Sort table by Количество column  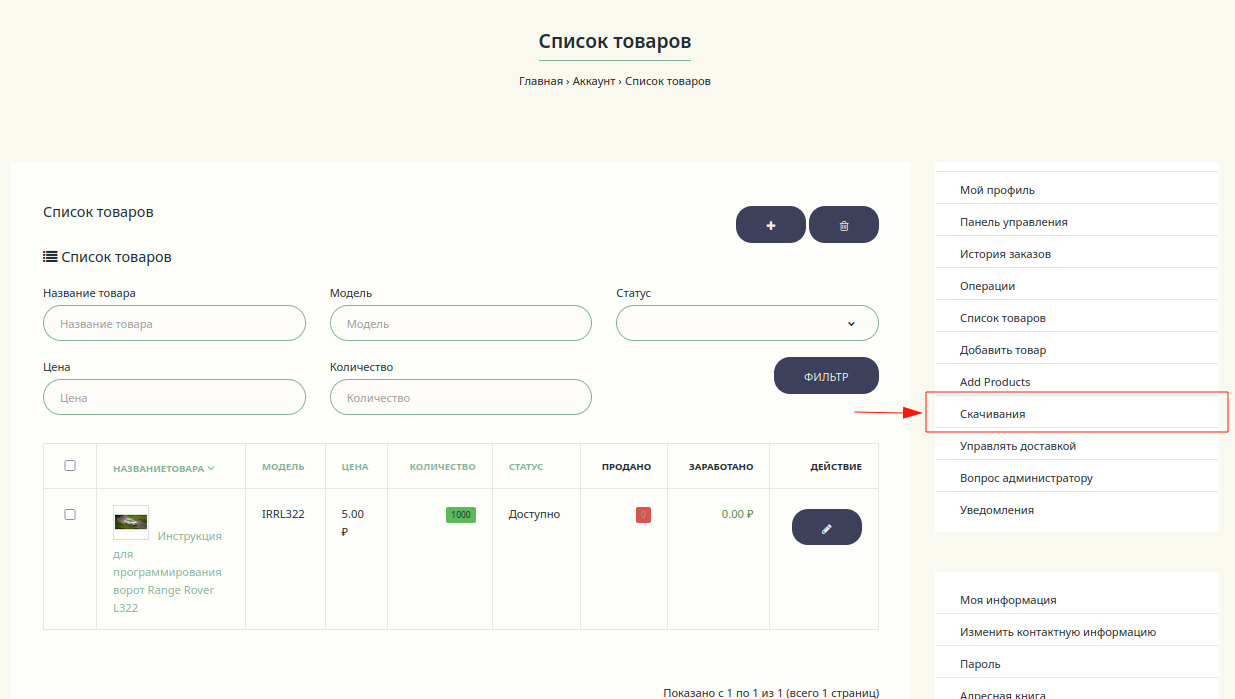tap(442, 467)
